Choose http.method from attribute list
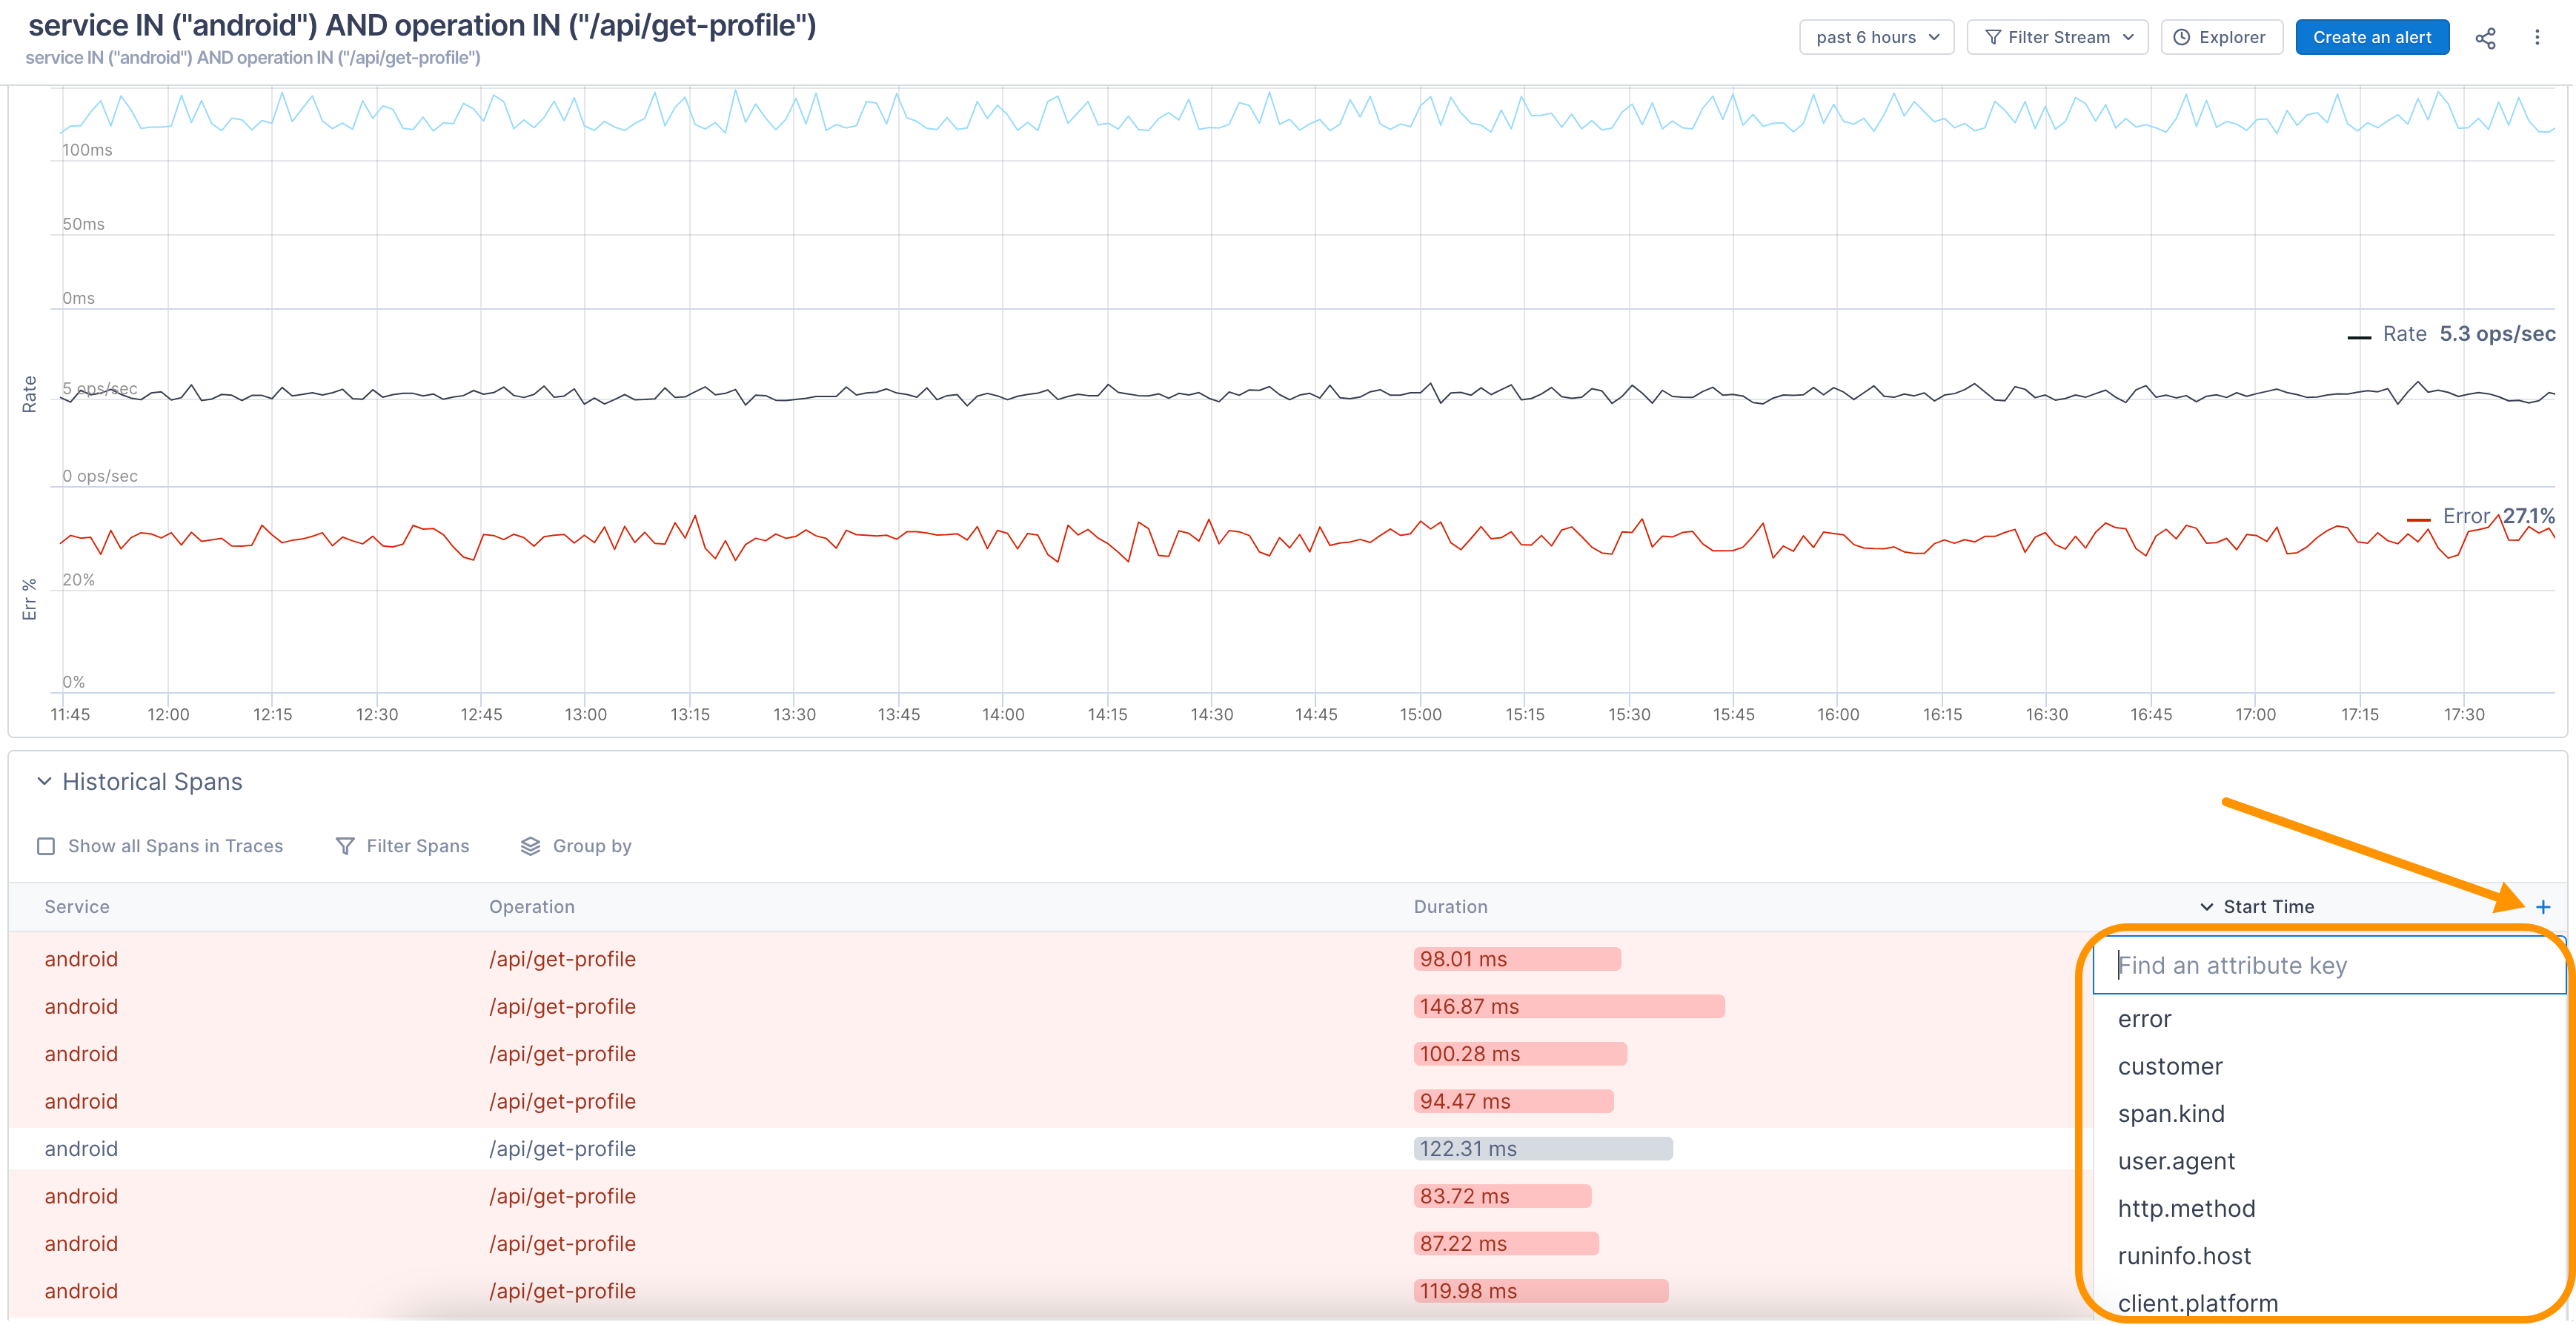Screen dimensions: 2576x1325 (2186, 1208)
